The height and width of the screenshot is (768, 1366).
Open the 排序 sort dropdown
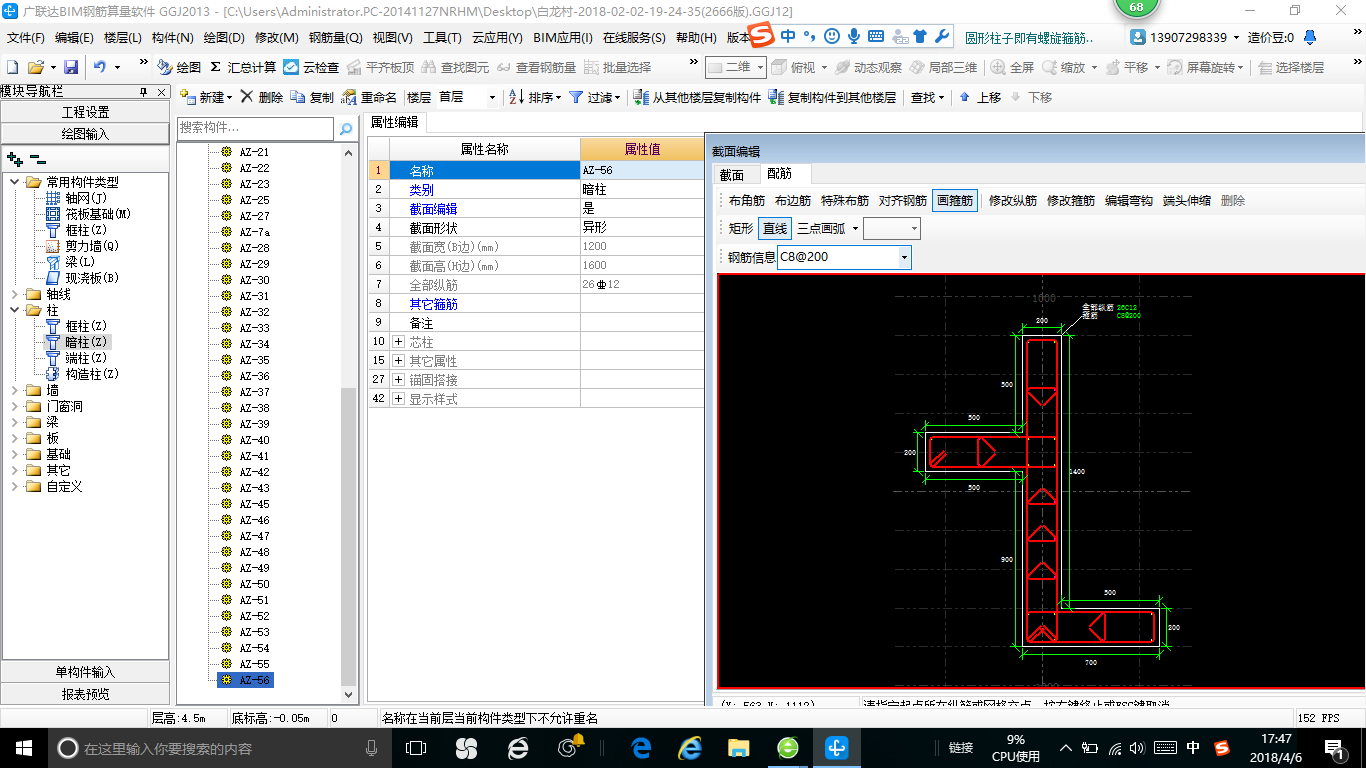tap(534, 97)
